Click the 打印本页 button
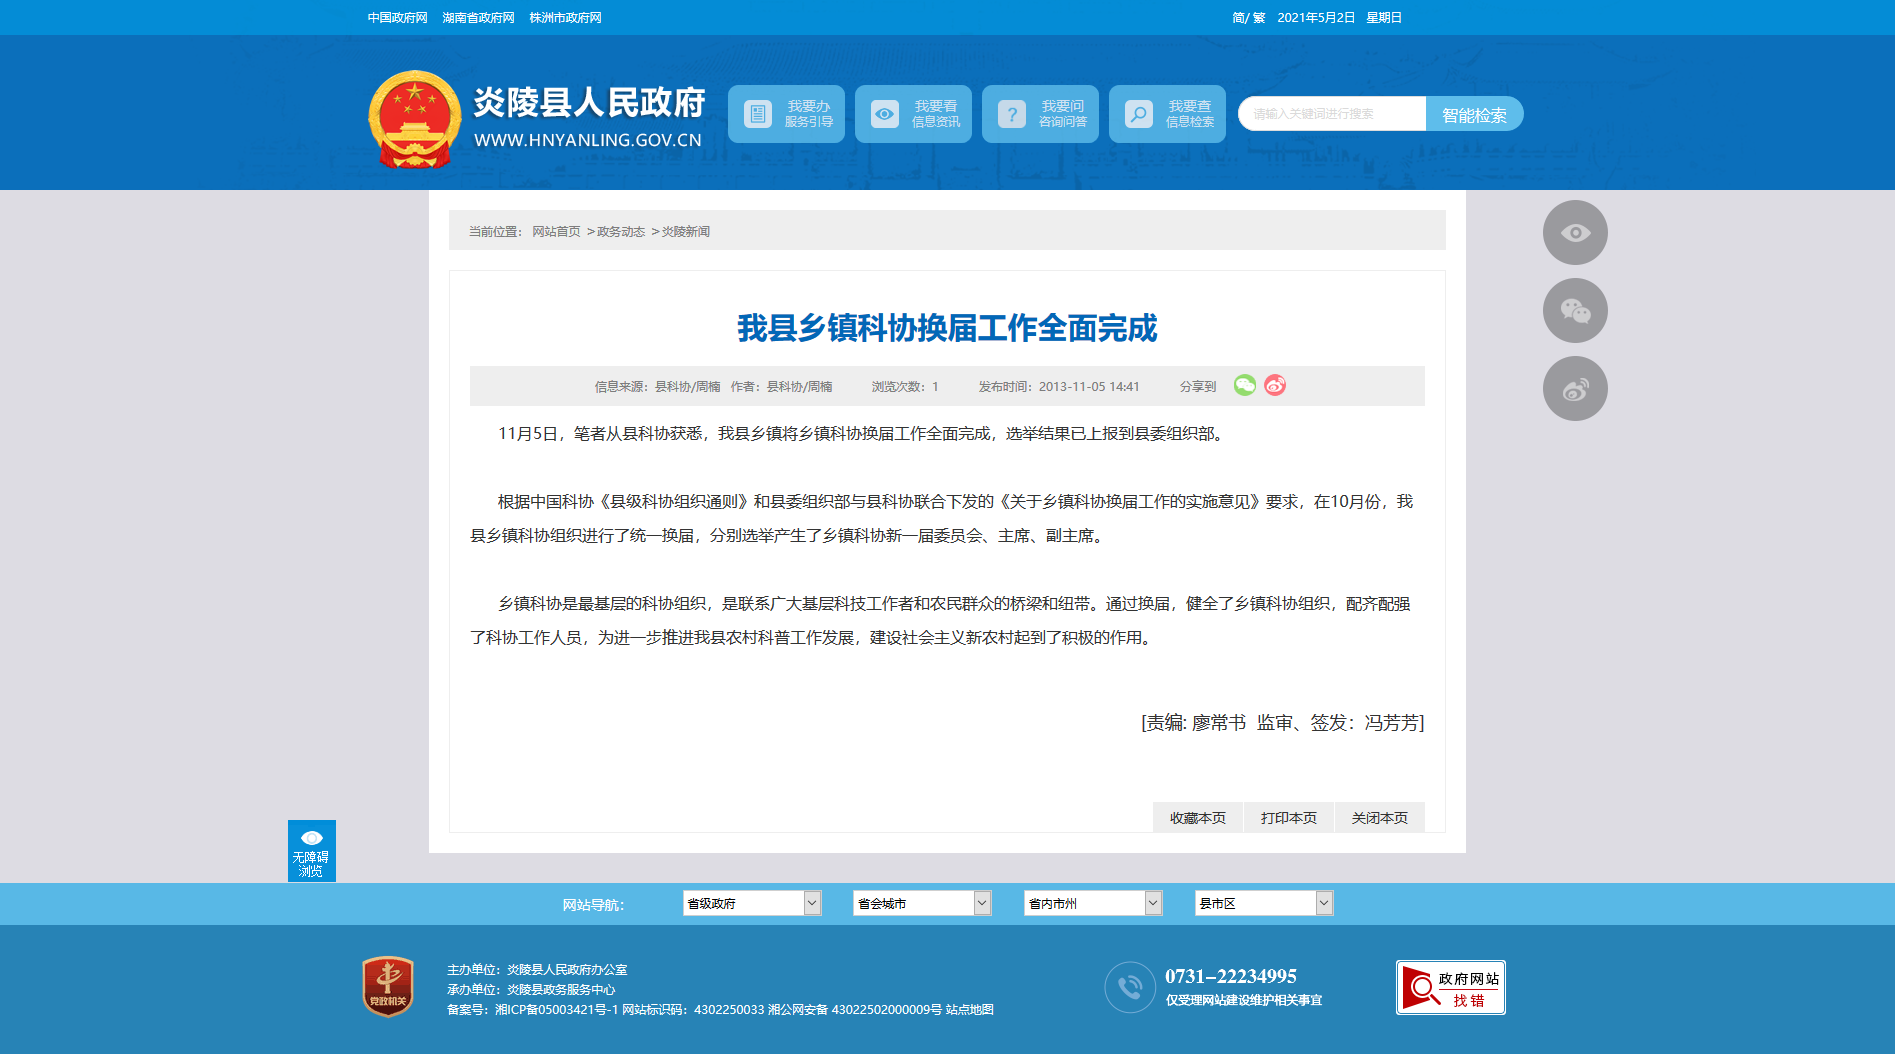The image size is (1895, 1054). click(1288, 818)
